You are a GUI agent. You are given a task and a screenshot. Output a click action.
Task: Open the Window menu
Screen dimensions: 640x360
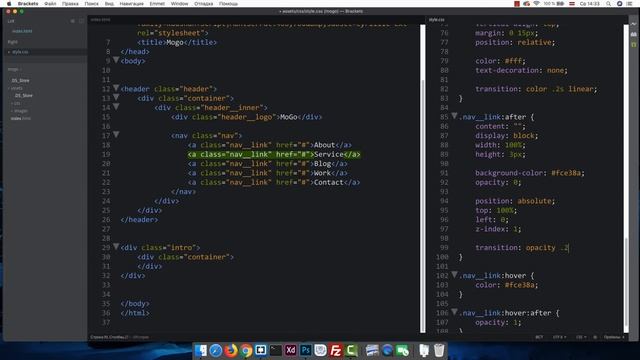coord(179,4)
